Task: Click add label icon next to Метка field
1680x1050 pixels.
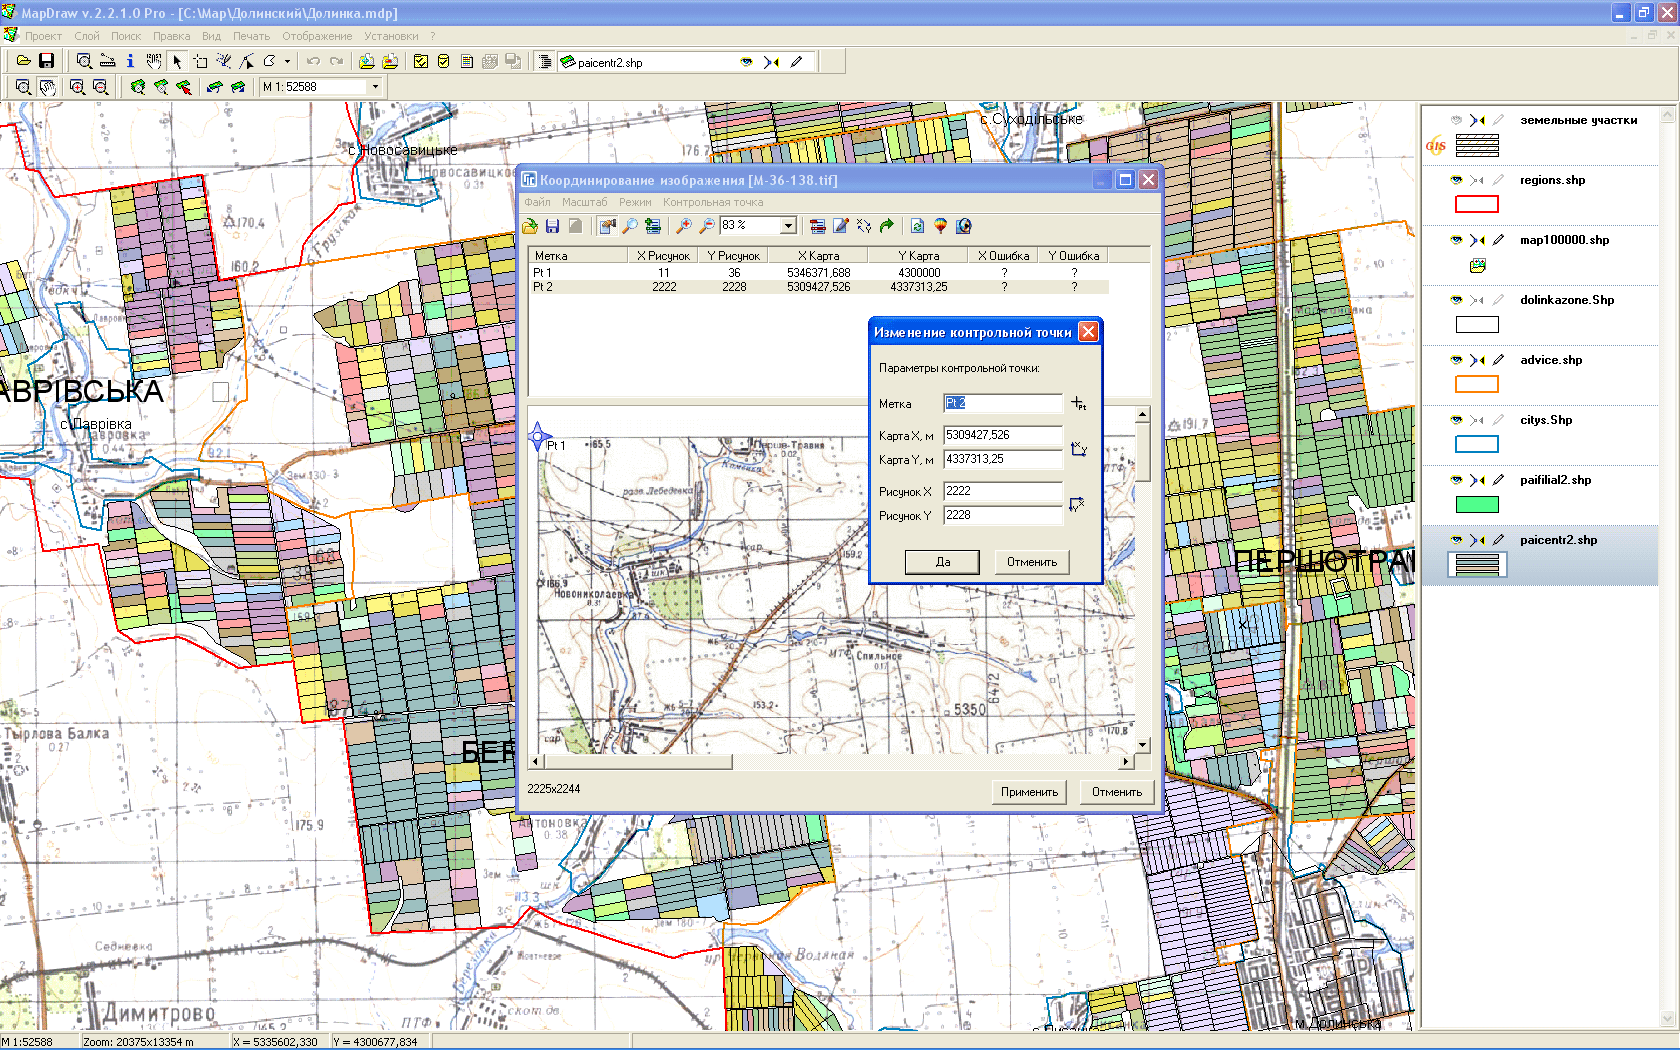Action: tap(1078, 403)
